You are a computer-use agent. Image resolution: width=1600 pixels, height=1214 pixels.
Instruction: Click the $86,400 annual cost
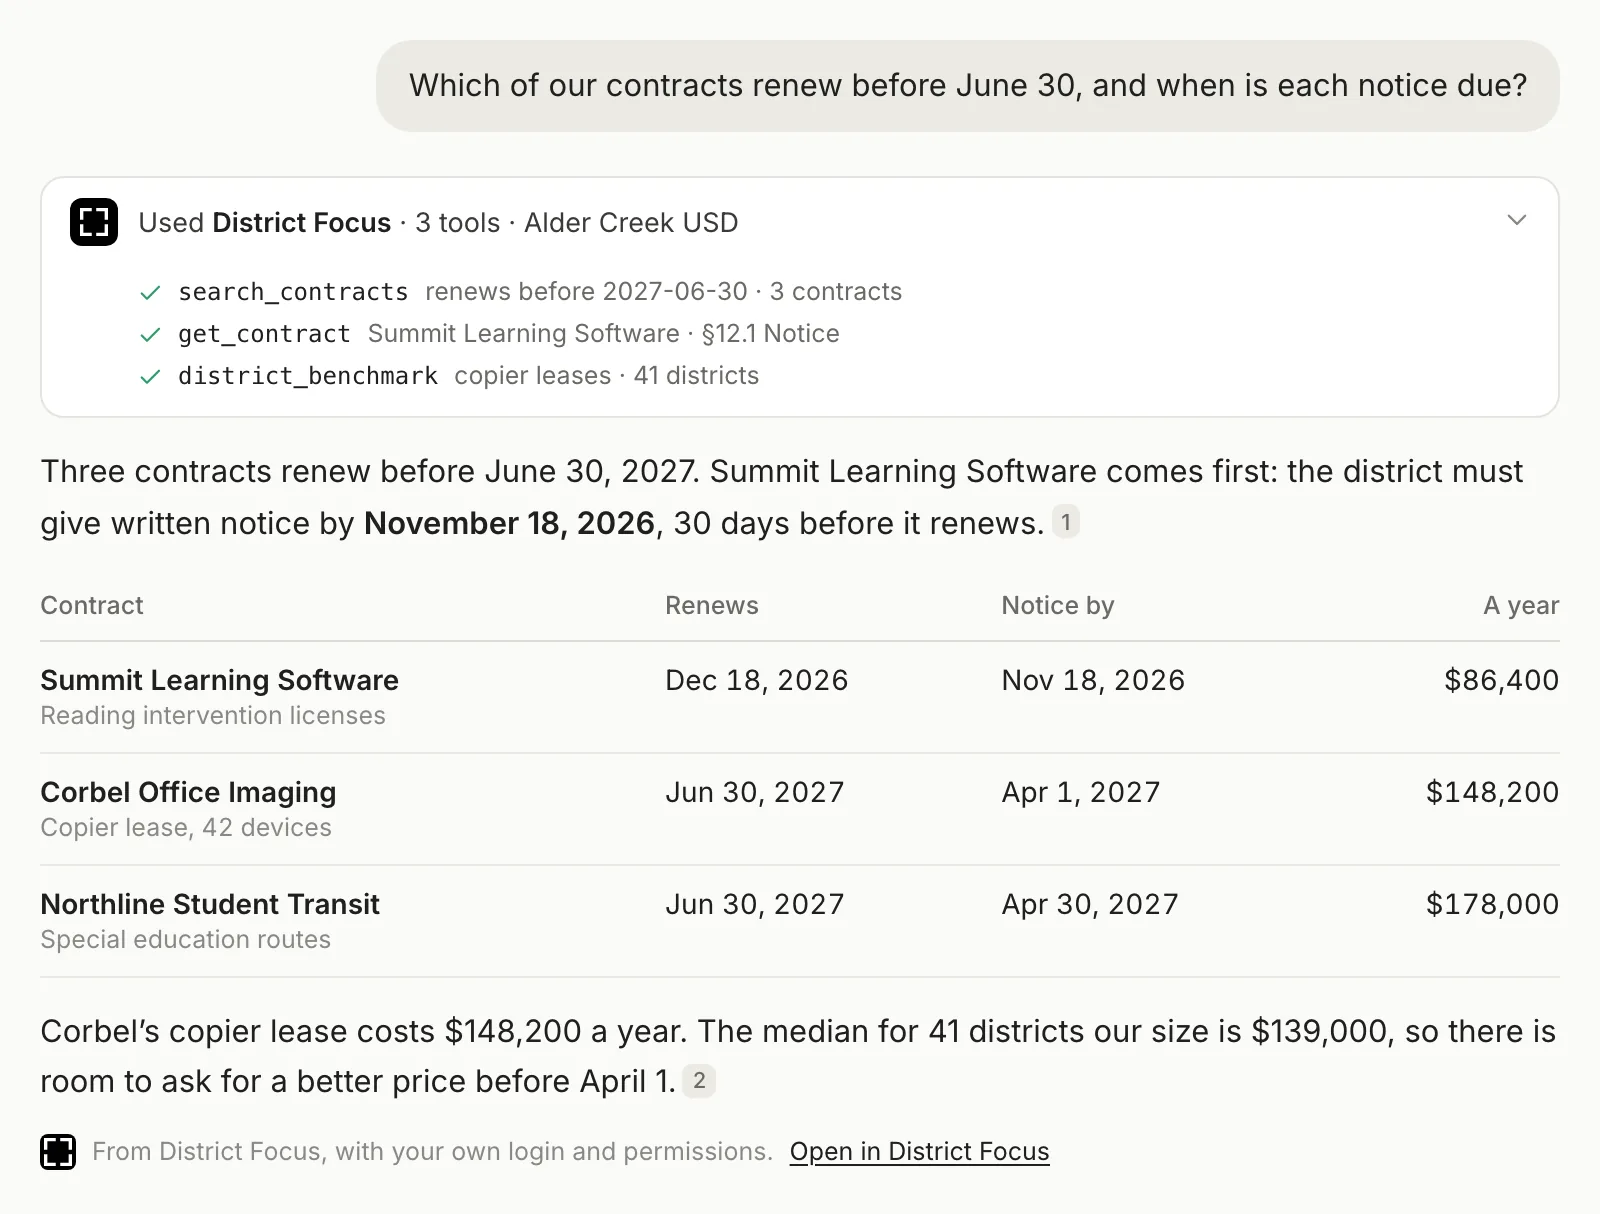click(1501, 680)
